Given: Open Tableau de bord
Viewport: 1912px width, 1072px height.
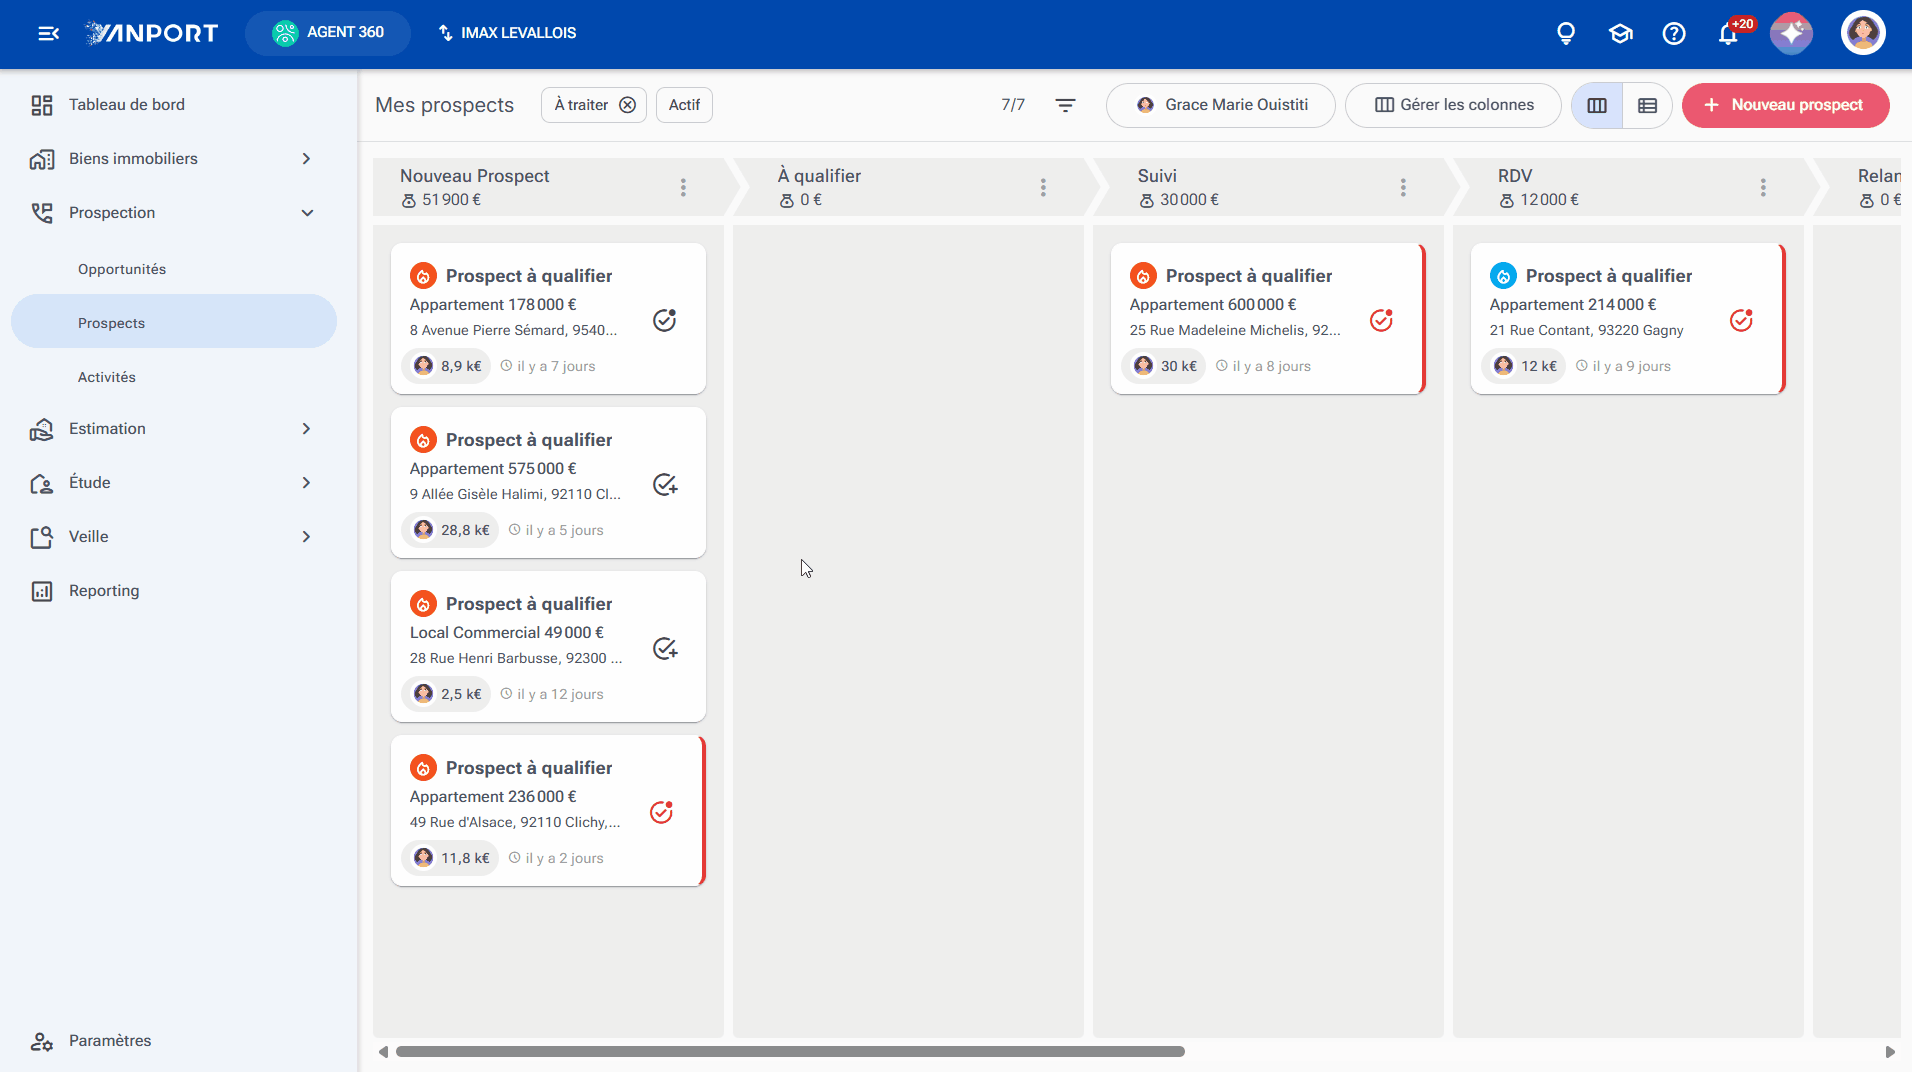Looking at the screenshot, I should (x=126, y=105).
